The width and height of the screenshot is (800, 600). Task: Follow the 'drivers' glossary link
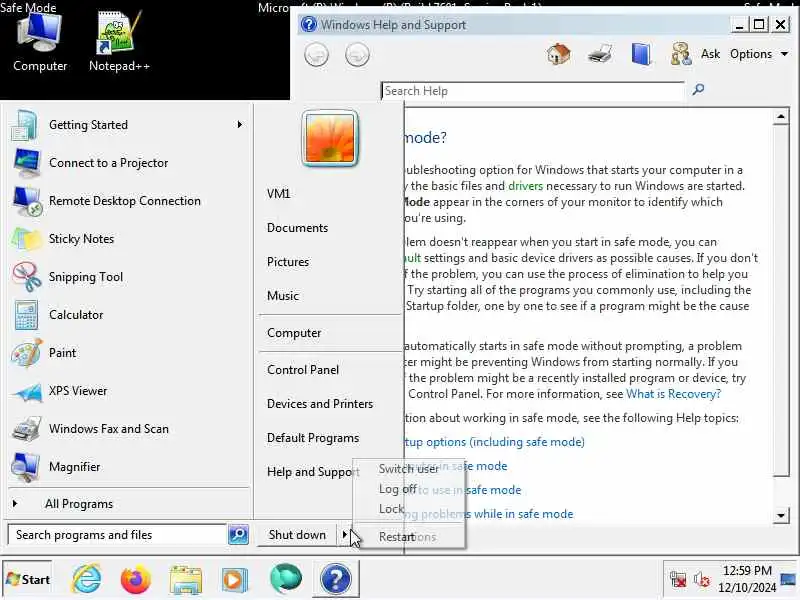[526, 186]
